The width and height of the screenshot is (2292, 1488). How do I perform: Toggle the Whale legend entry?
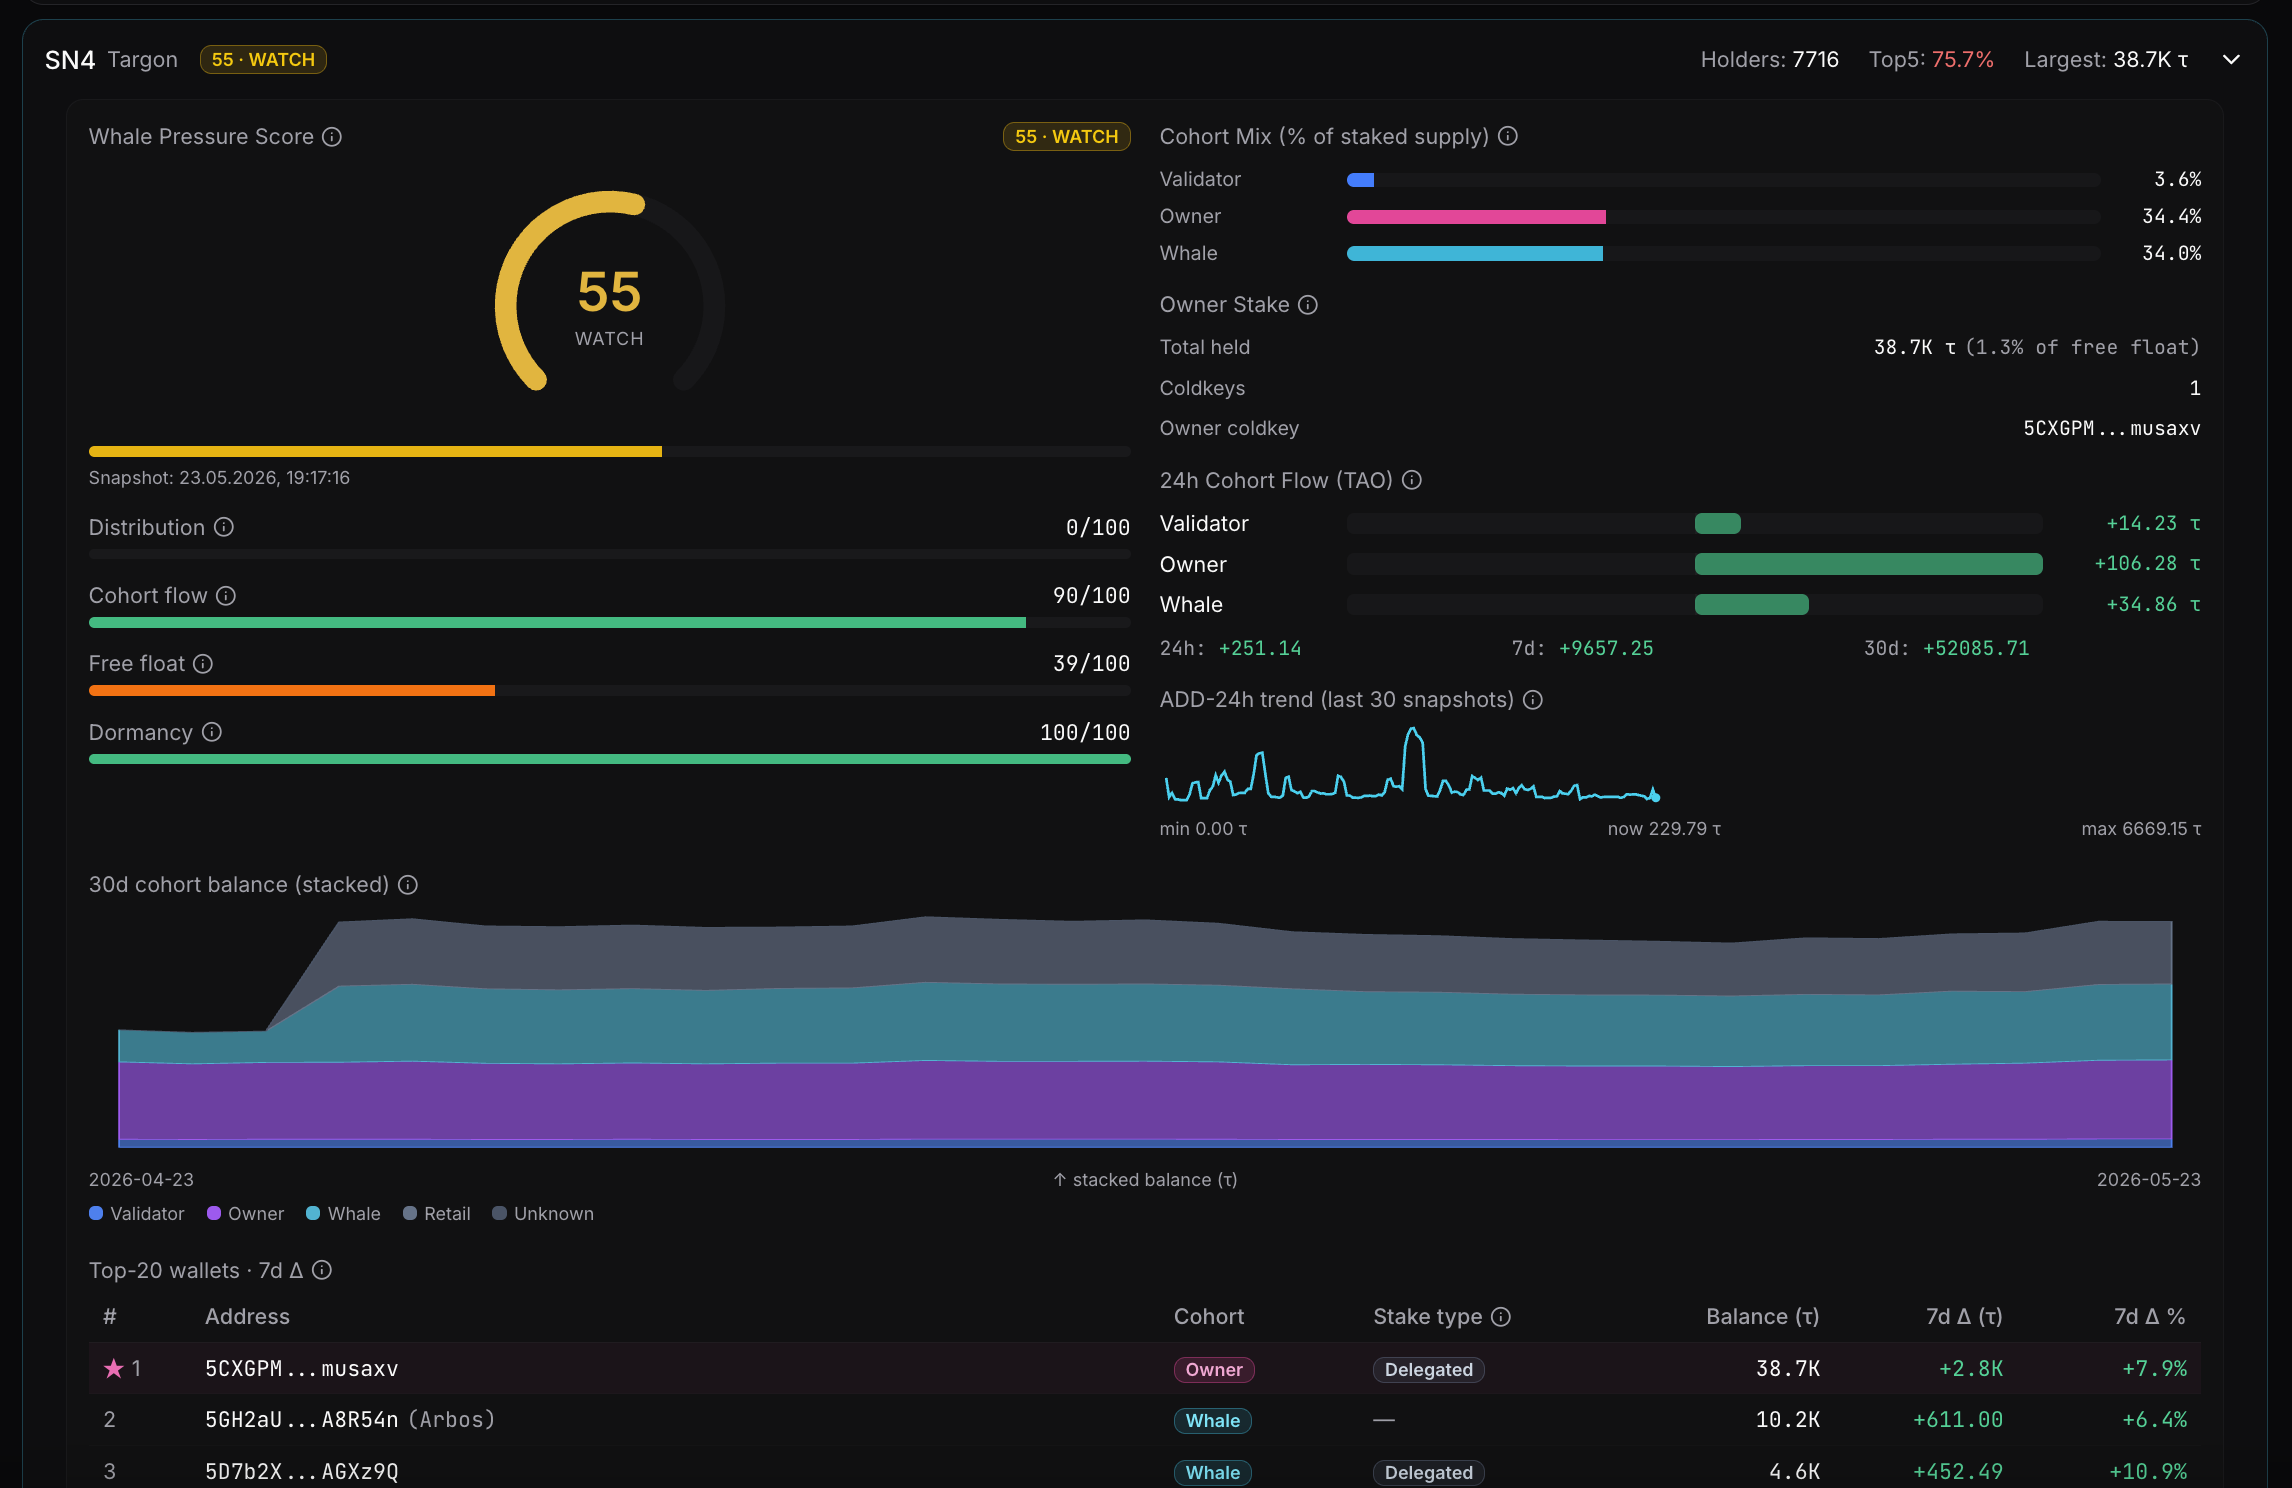coord(343,1214)
